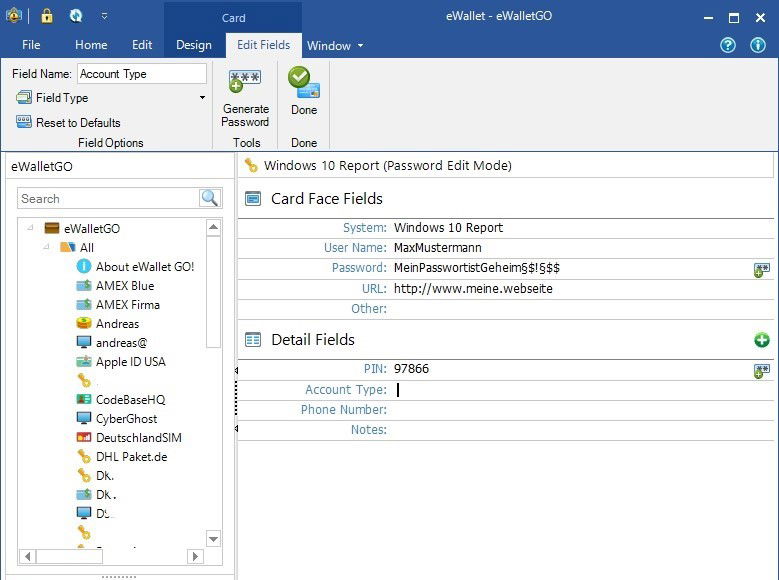This screenshot has height=580, width=779.
Task: Select the Andreas entry
Action: click(117, 324)
